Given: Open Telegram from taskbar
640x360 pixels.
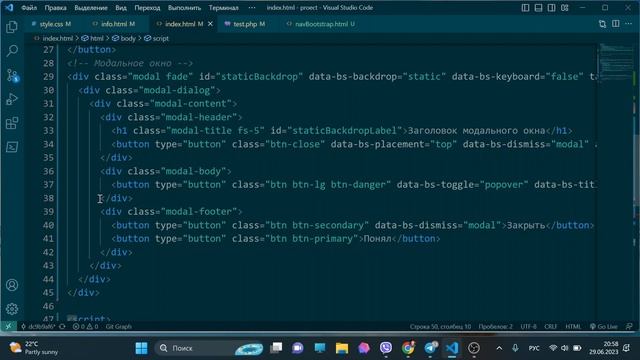Looking at the screenshot, I should pos(430,348).
